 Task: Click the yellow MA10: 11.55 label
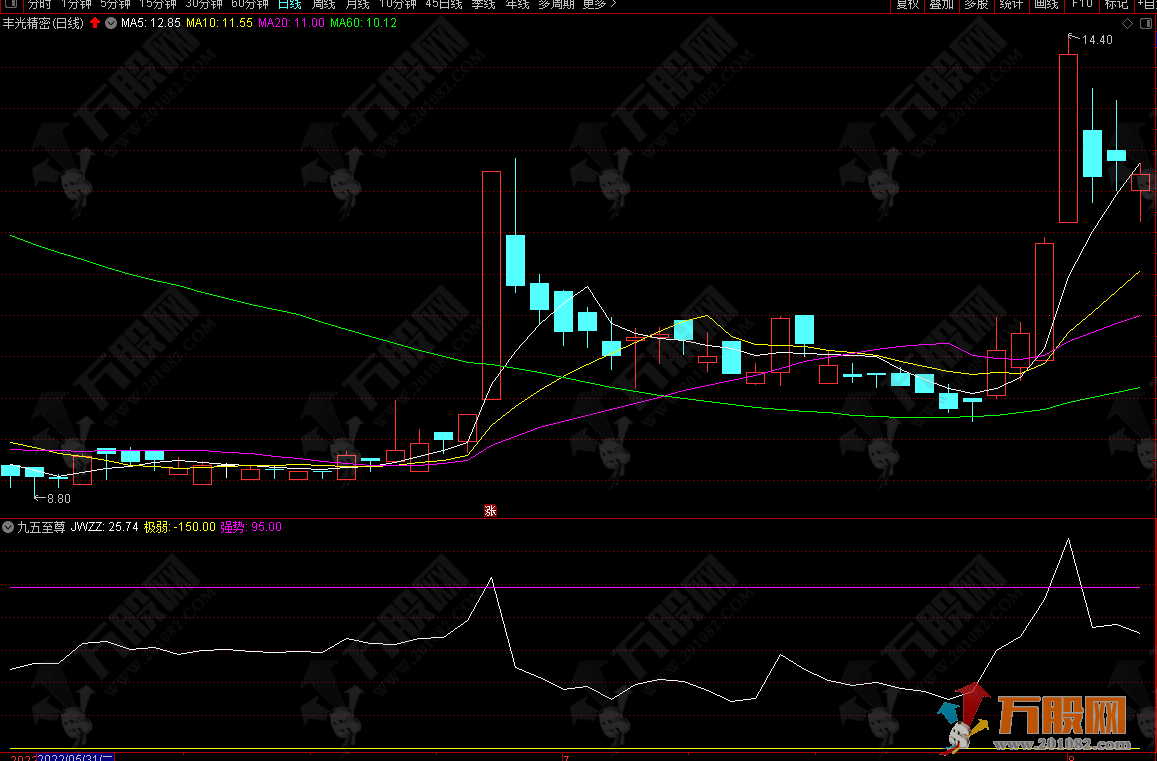[219, 23]
